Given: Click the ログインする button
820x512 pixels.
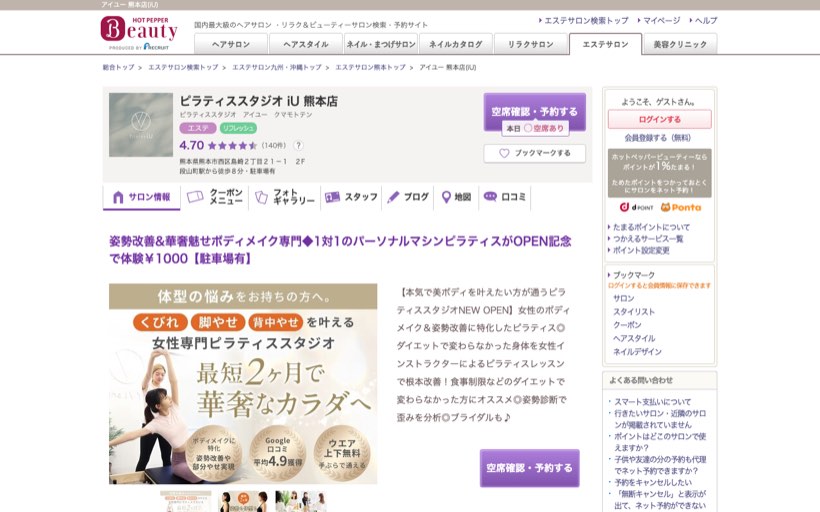Looking at the screenshot, I should [x=659, y=119].
